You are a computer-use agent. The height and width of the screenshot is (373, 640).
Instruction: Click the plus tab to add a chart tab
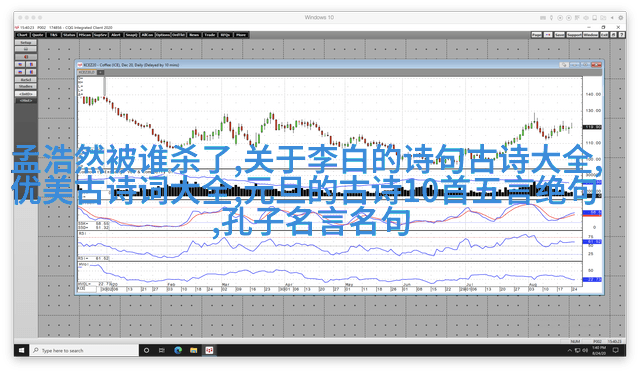coord(100,73)
